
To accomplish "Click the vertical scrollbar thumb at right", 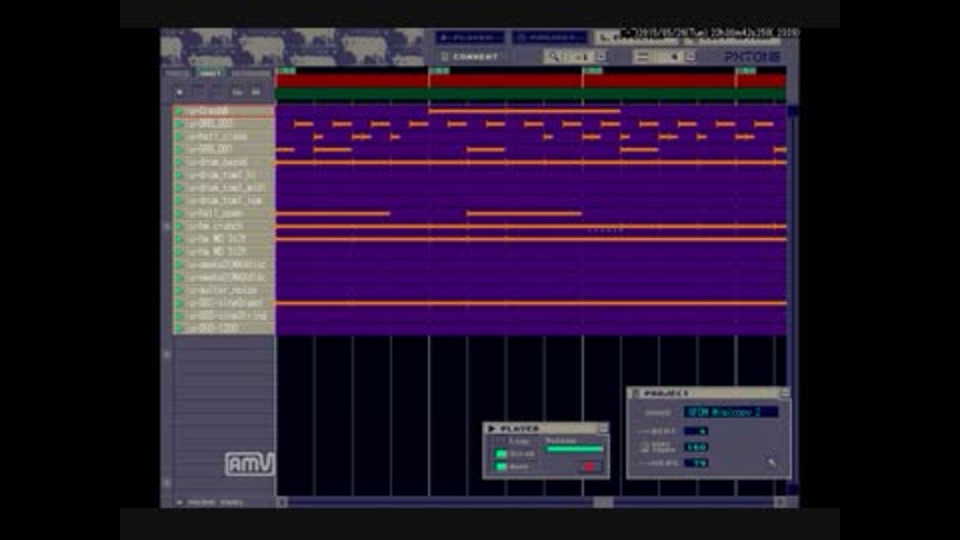I will (793, 111).
